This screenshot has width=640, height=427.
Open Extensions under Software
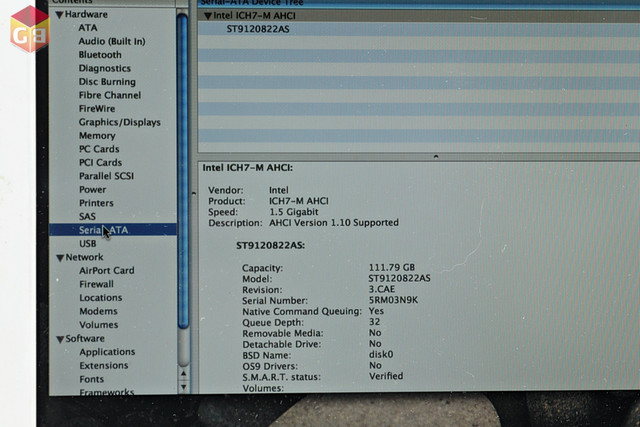(104, 365)
